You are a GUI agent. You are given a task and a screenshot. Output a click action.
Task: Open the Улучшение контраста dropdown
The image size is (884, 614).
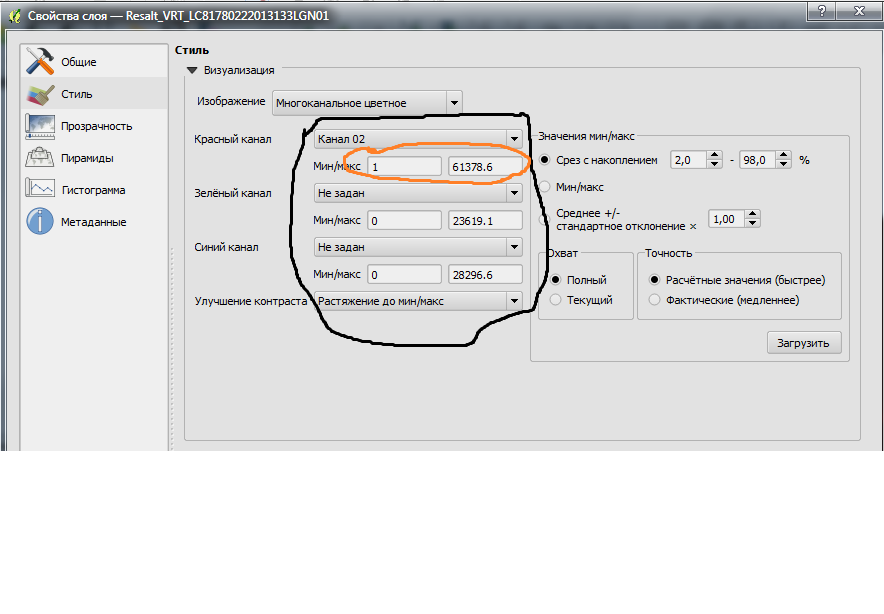(x=418, y=301)
